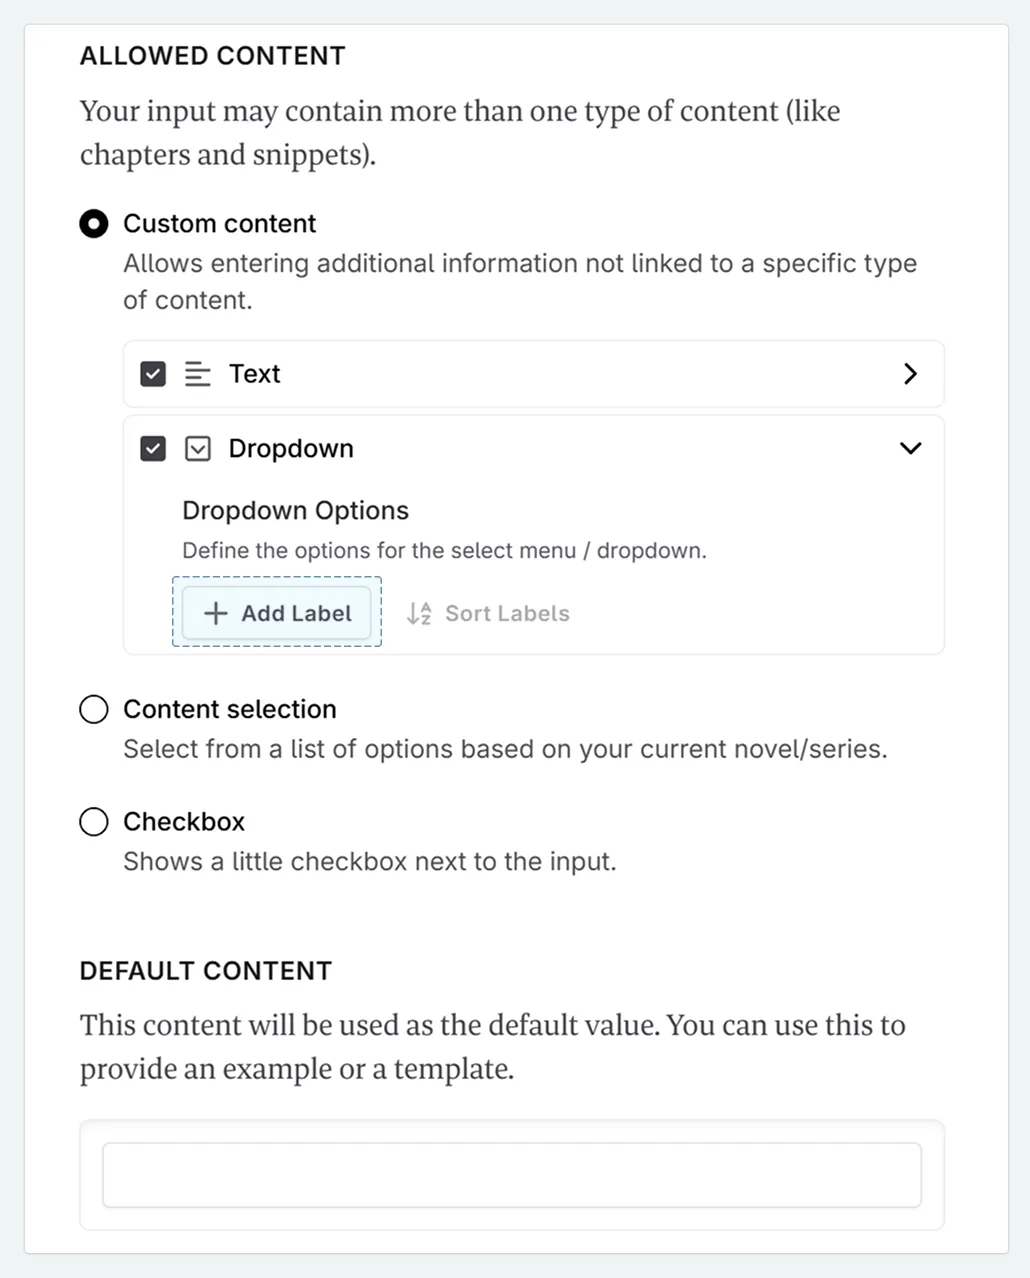Image resolution: width=1030 pixels, height=1278 pixels.
Task: Collapse the Dropdown section chevron
Action: click(x=910, y=449)
